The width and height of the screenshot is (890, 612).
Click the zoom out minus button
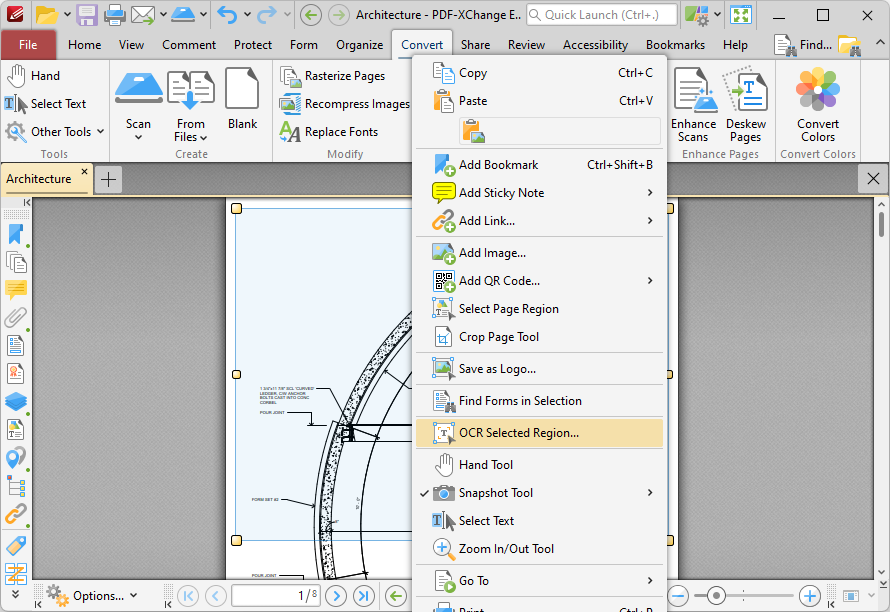pyautogui.click(x=678, y=596)
